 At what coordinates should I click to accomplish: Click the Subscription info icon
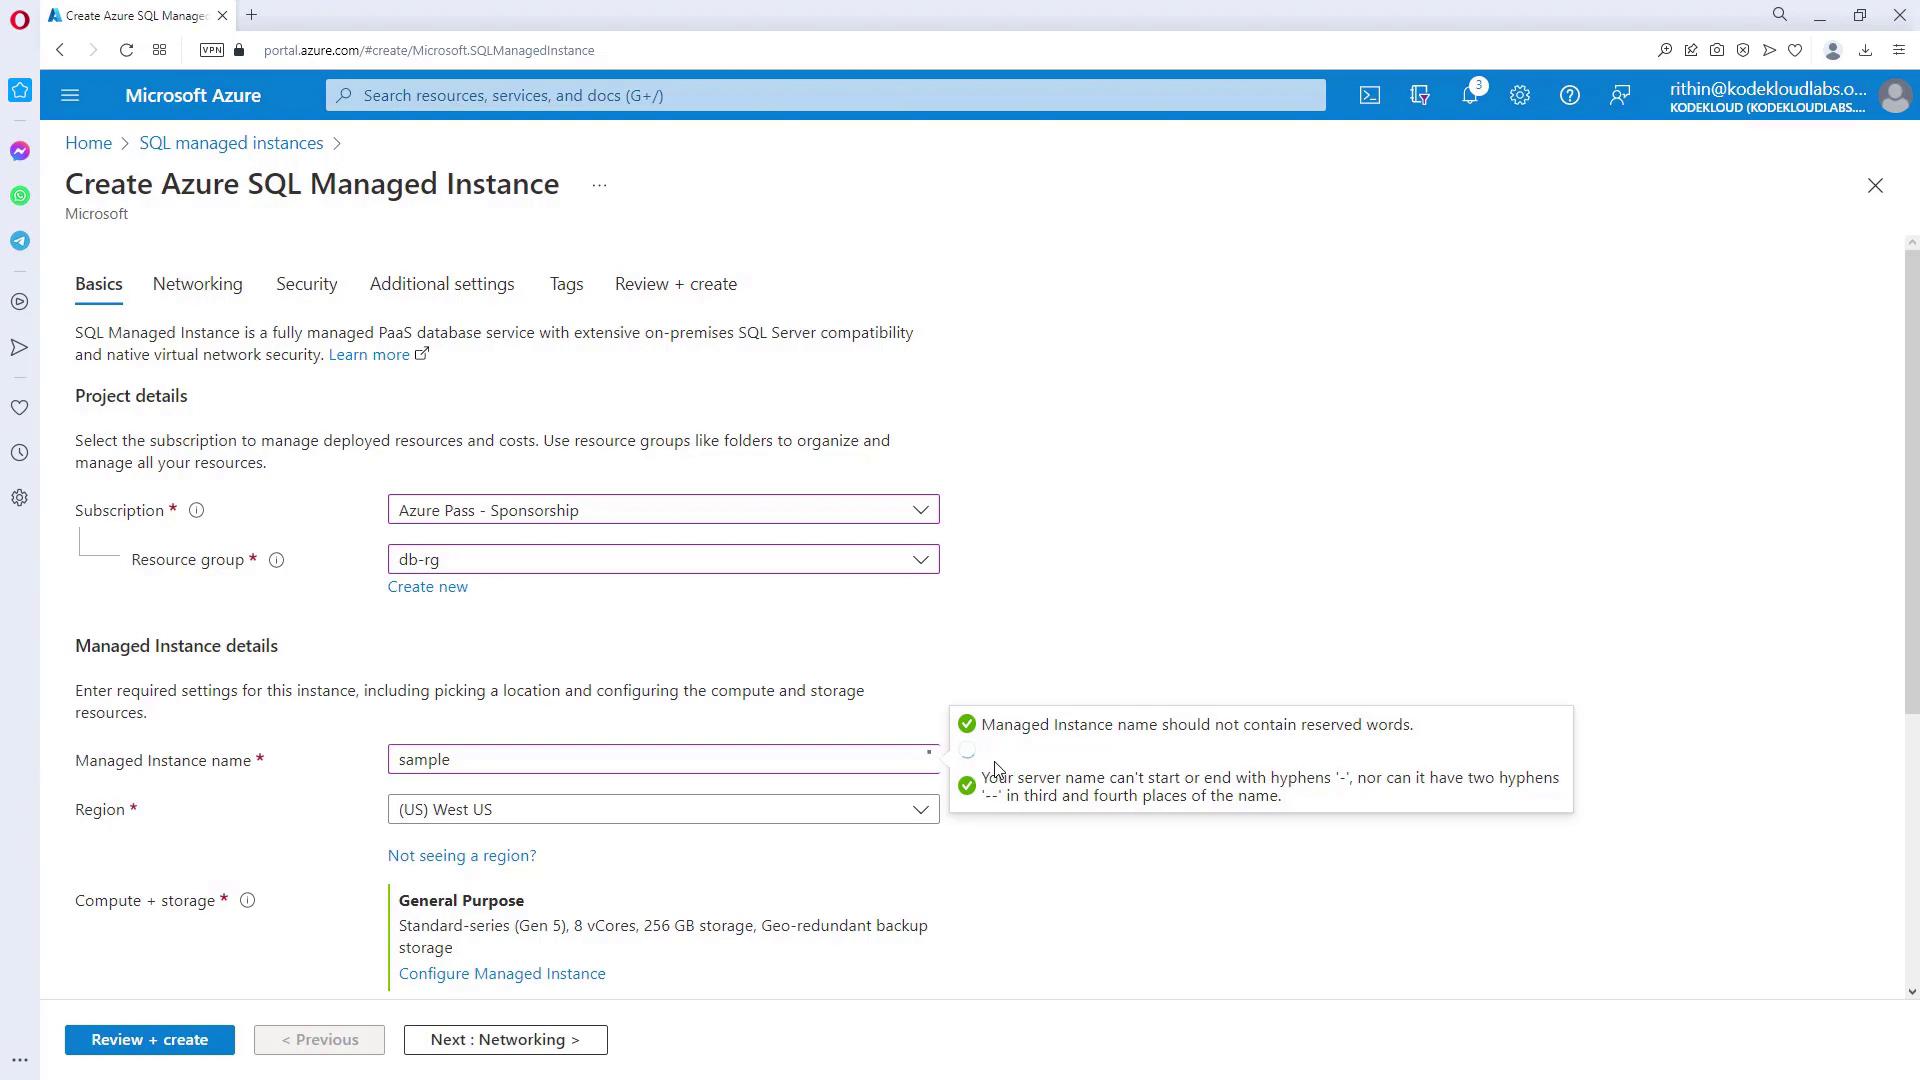pyautogui.click(x=197, y=511)
